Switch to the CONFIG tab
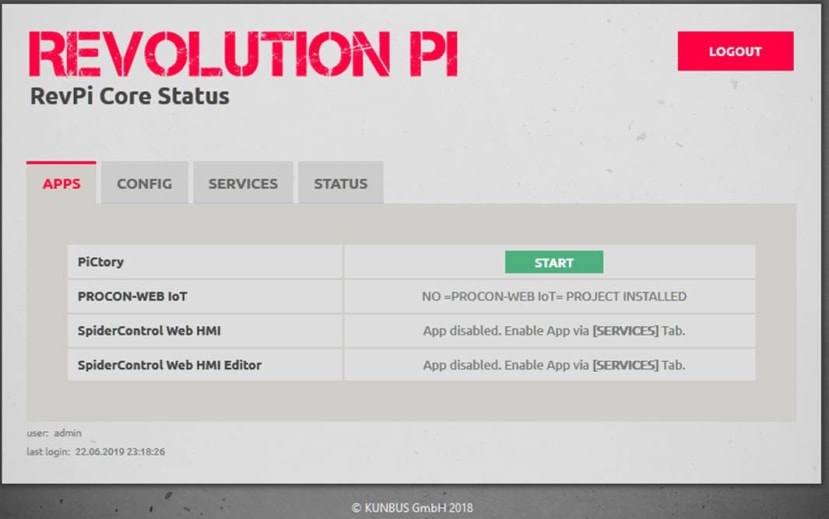Viewport: 829px width, 519px height. point(144,183)
